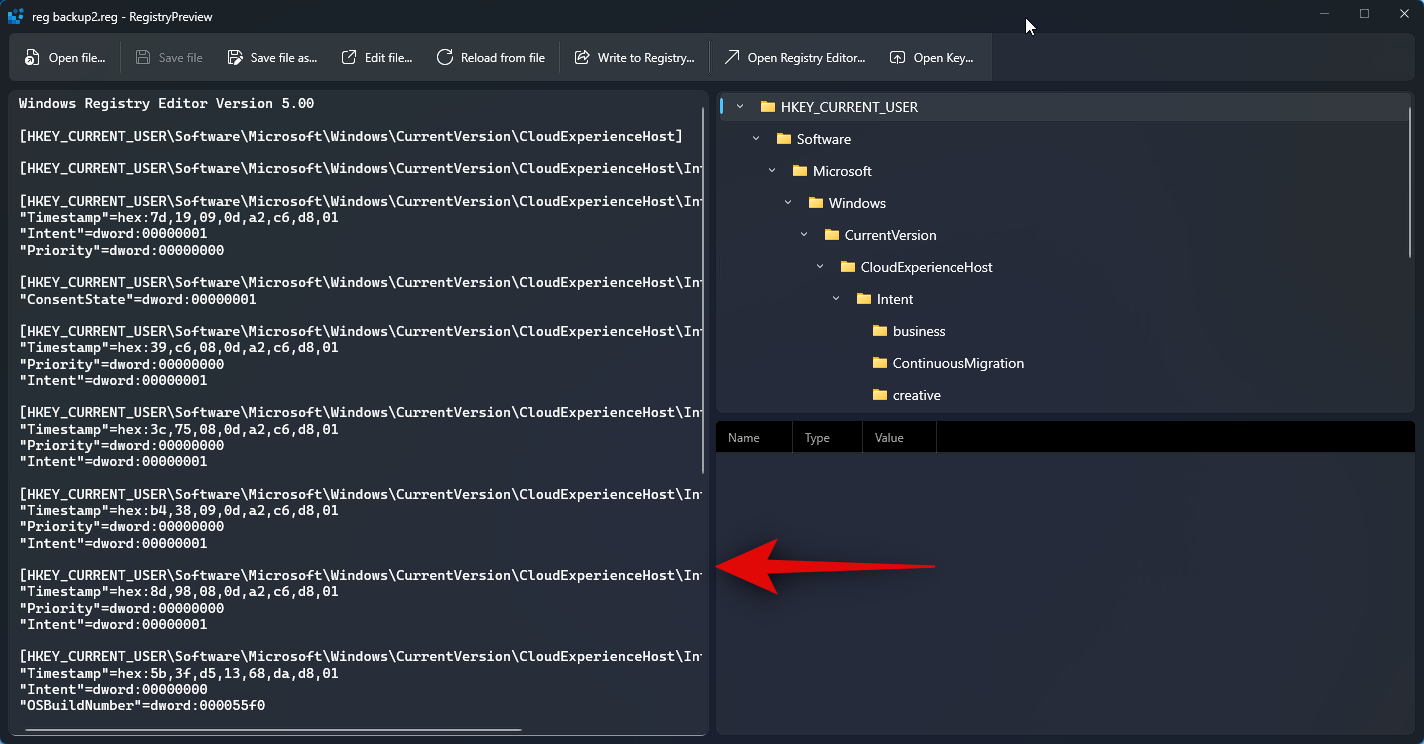This screenshot has width=1424, height=744.
Task: Click the Save file as icon
Action: [x=235, y=58]
